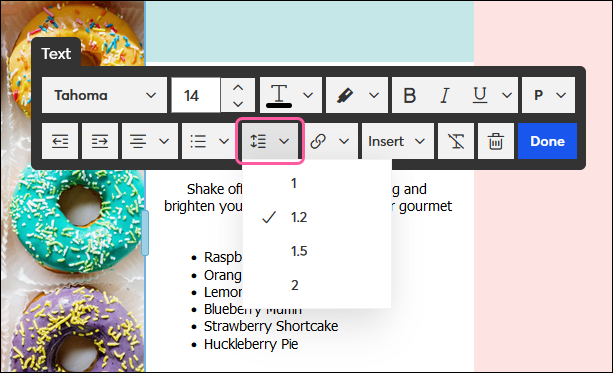Click the bullet list icon

pos(198,141)
